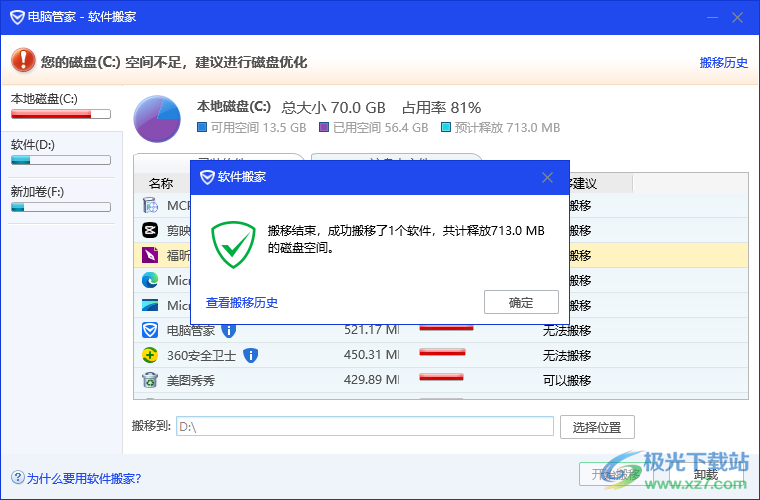
Task: Select the 360安全卫士 row name
Action: pos(201,356)
